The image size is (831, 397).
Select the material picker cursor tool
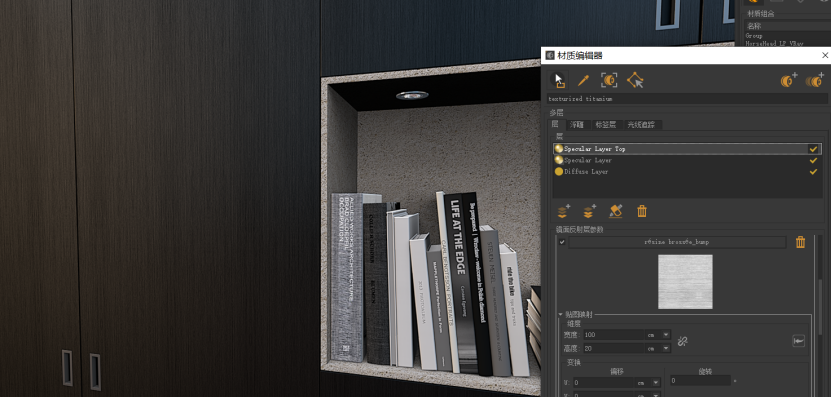tap(558, 80)
